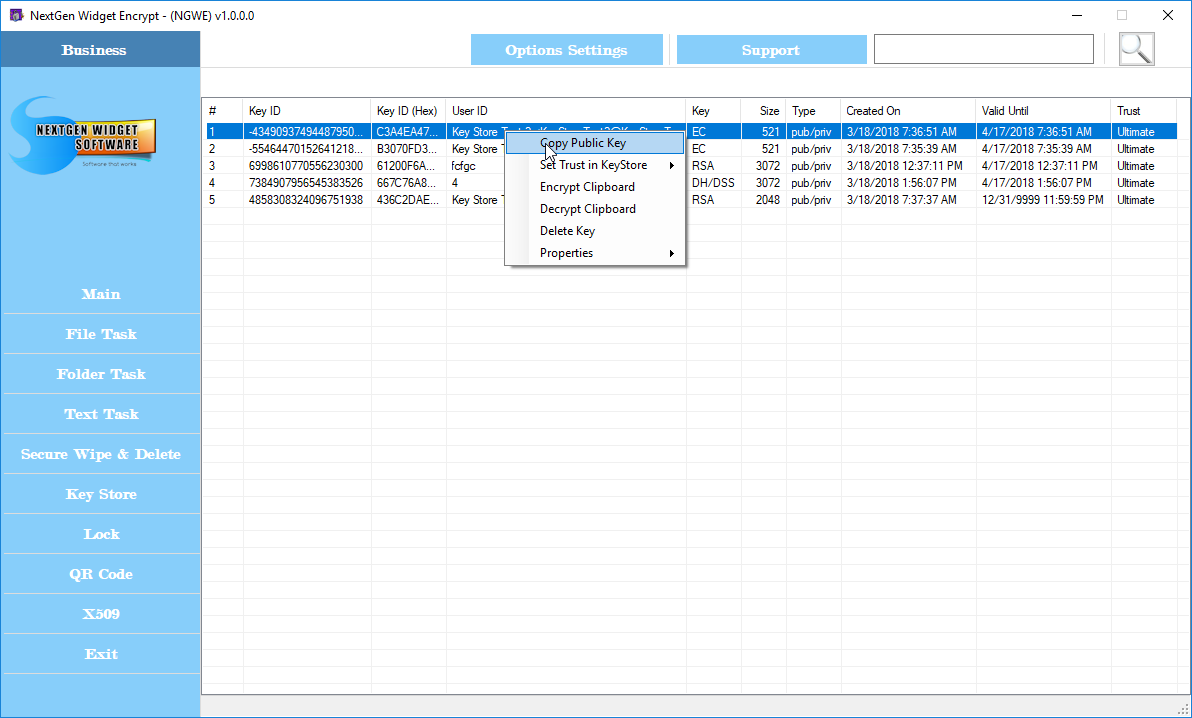
Task: Choose Copy Public Key from context menu
Action: (595, 143)
